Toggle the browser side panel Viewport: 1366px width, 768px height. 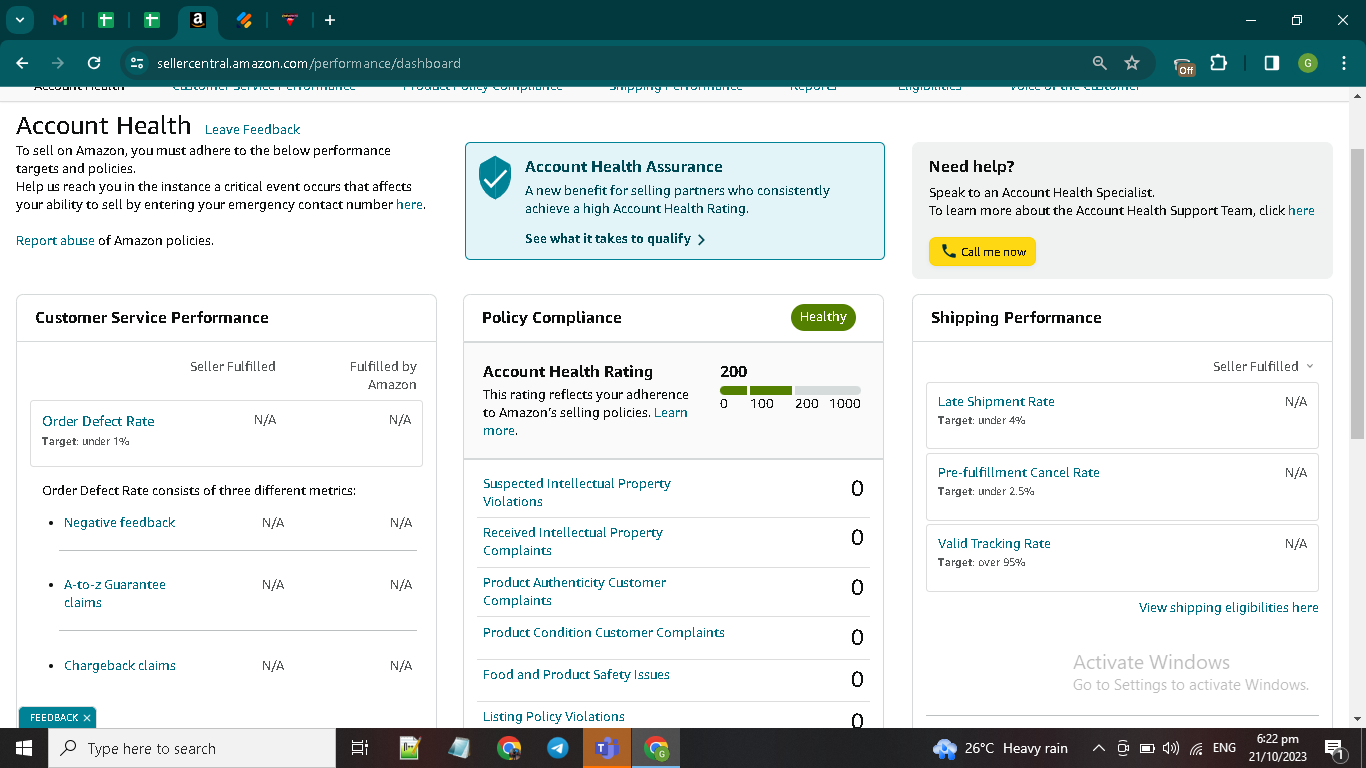pyautogui.click(x=1271, y=63)
